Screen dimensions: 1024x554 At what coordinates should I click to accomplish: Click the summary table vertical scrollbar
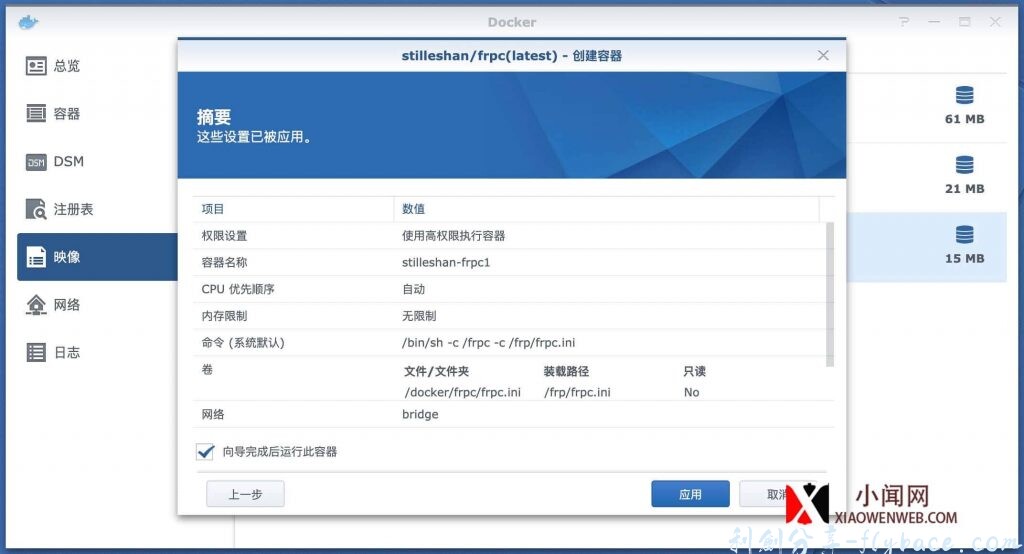[830, 295]
